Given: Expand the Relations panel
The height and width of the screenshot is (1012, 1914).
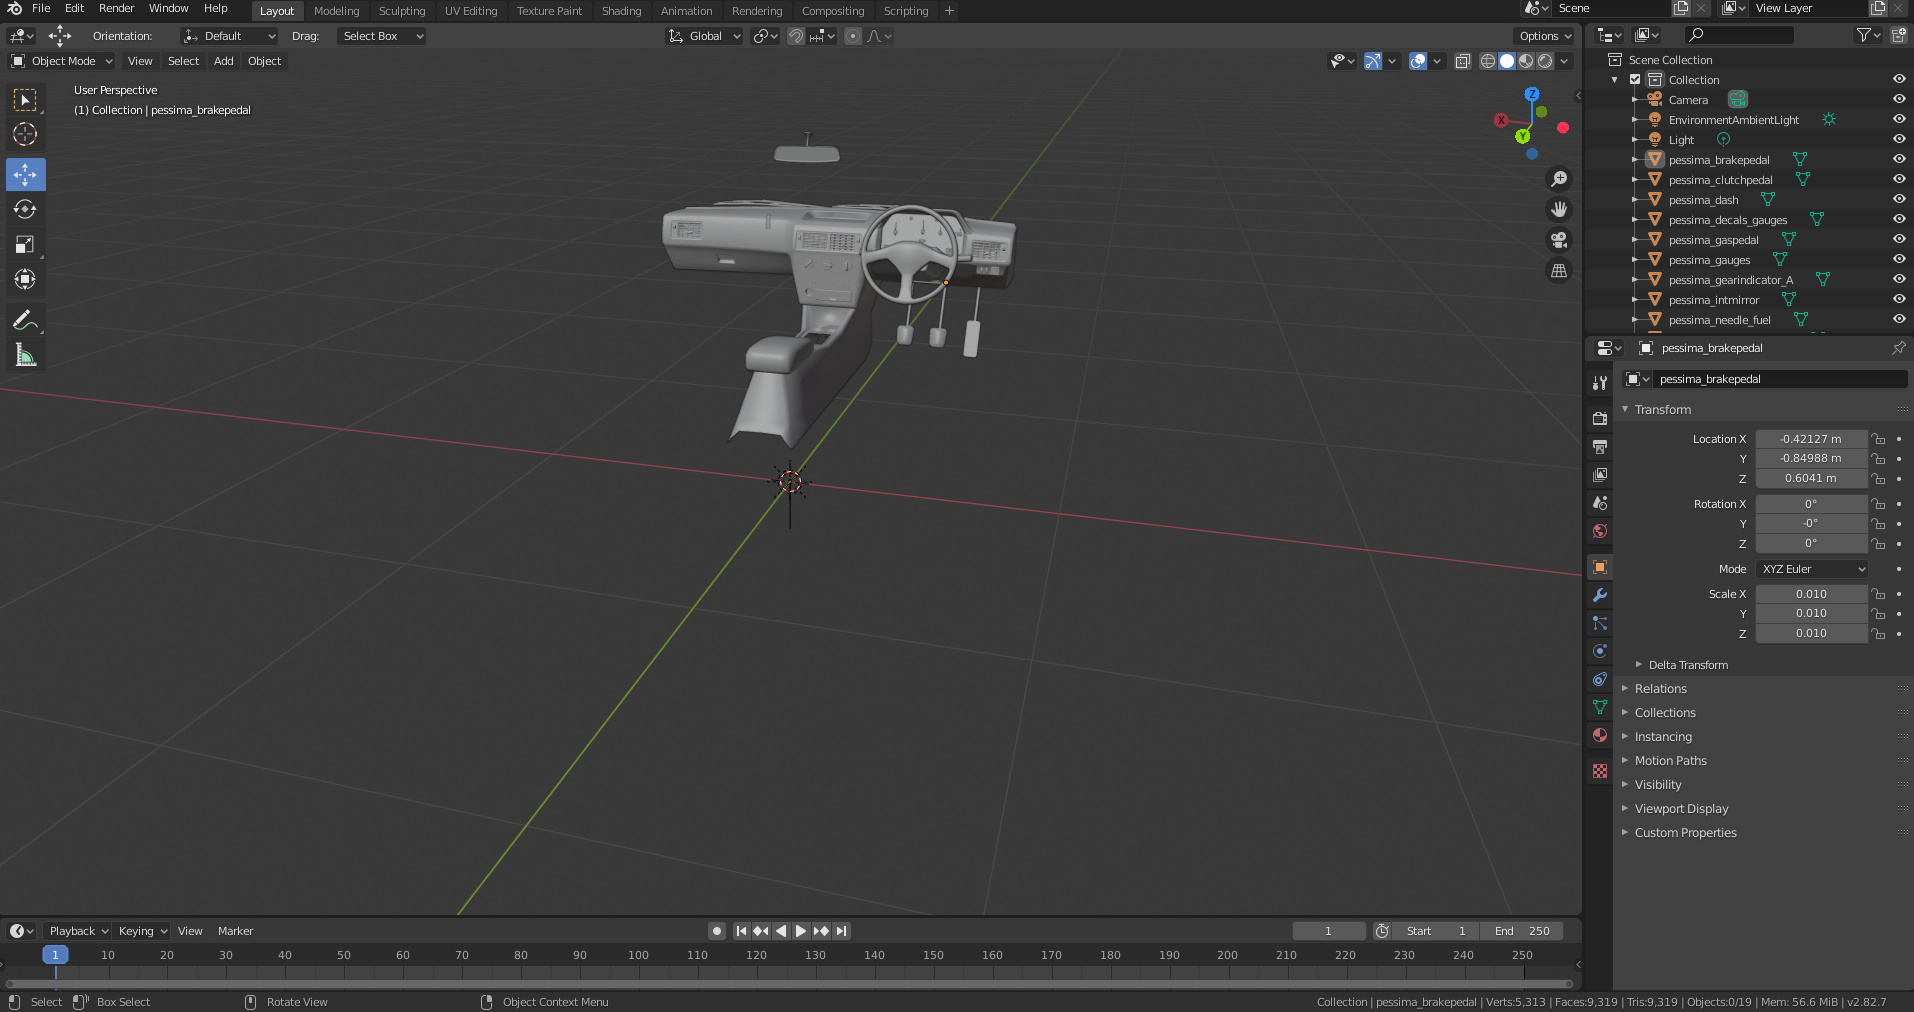Looking at the screenshot, I should tap(1660, 689).
